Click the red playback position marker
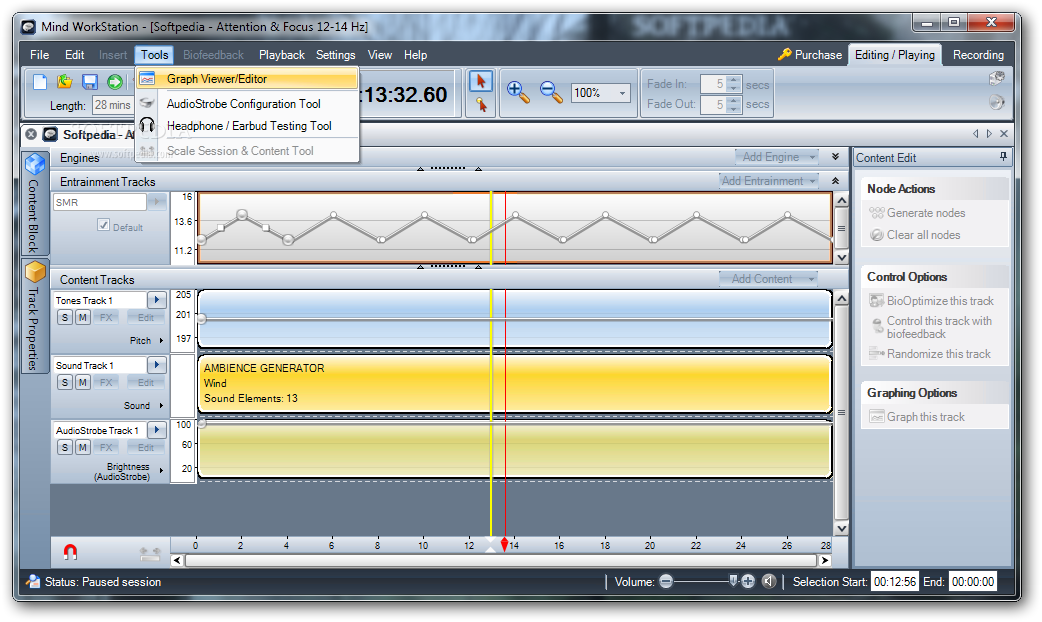 (504, 544)
